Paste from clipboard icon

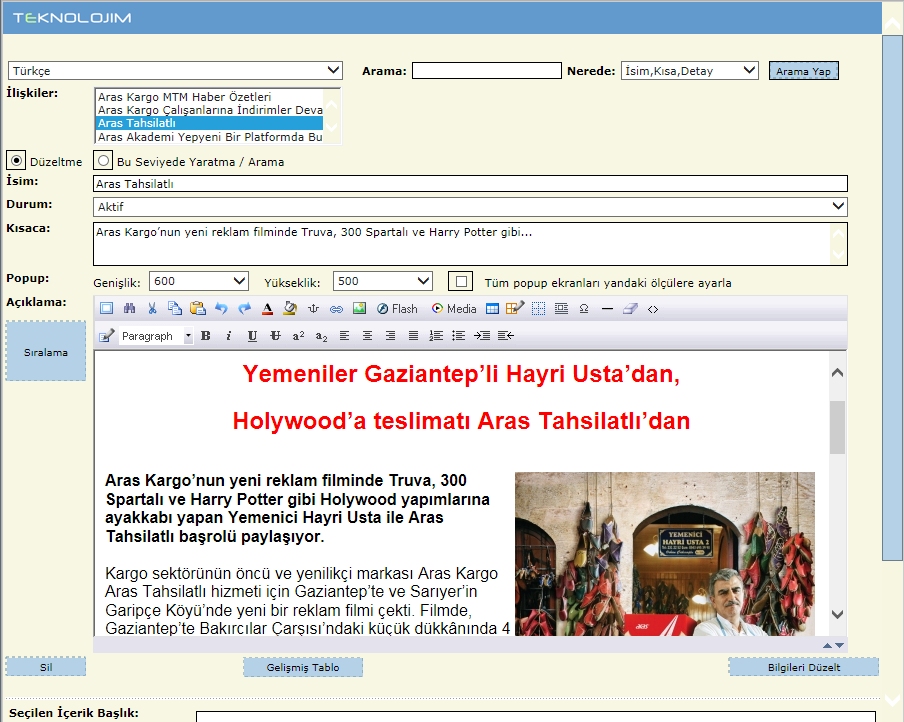(x=198, y=309)
